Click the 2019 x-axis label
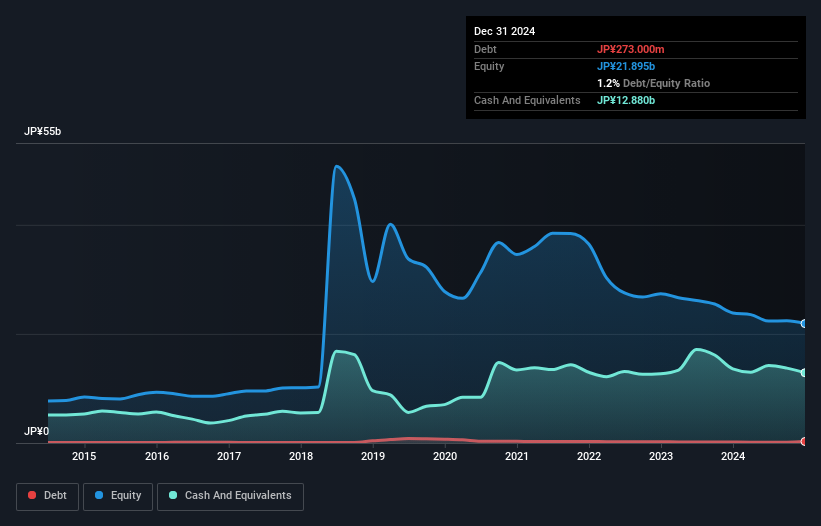 [x=373, y=456]
